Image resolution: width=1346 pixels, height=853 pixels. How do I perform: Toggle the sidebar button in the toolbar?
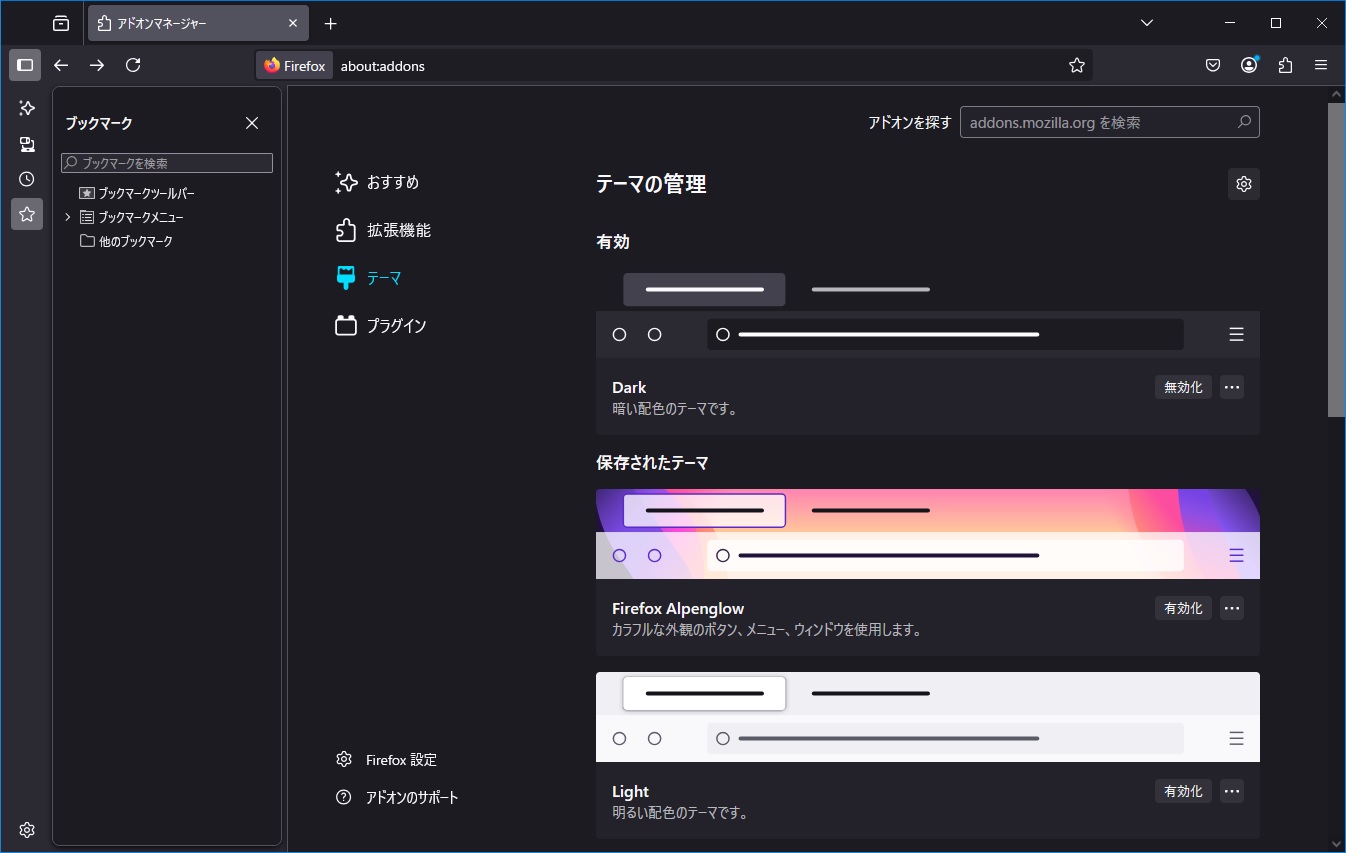pos(25,65)
